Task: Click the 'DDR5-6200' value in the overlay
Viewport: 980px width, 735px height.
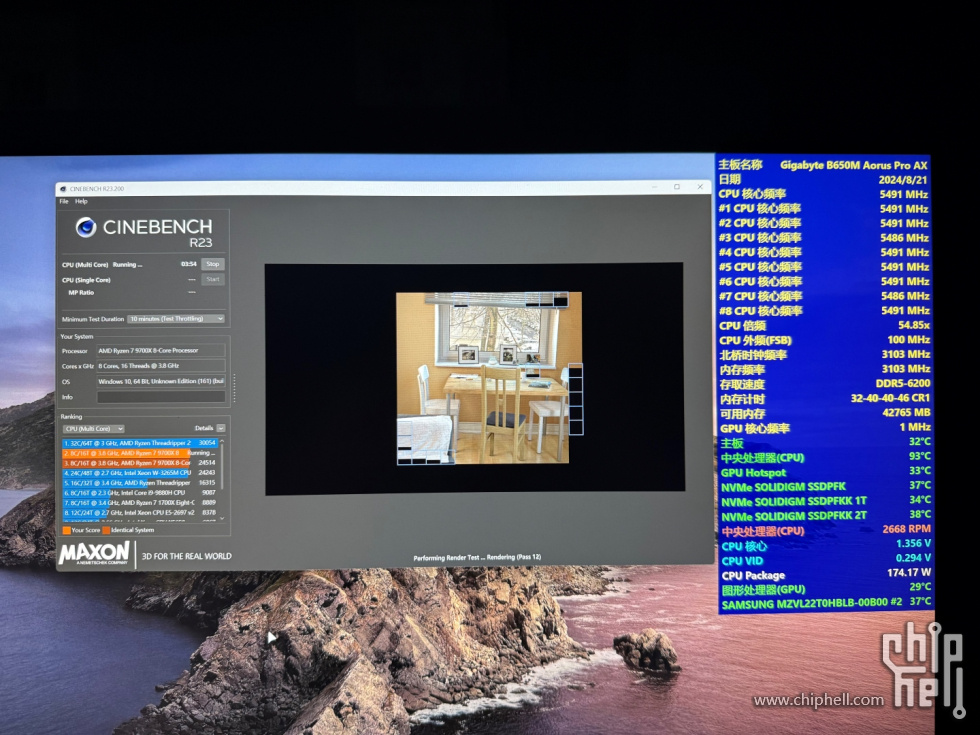Action: 902,384
